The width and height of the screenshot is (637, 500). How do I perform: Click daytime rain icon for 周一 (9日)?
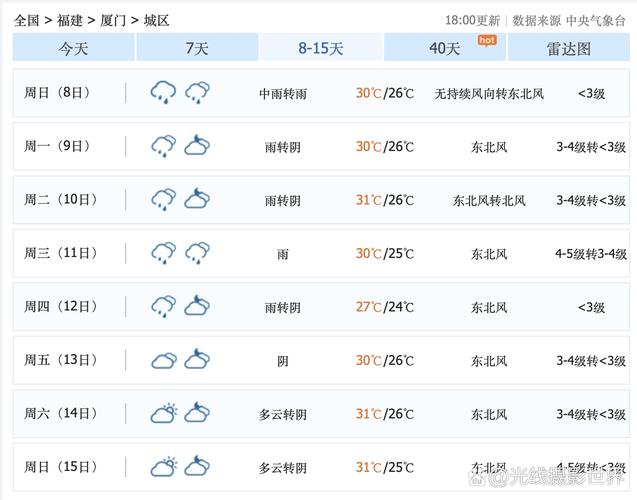pos(163,146)
